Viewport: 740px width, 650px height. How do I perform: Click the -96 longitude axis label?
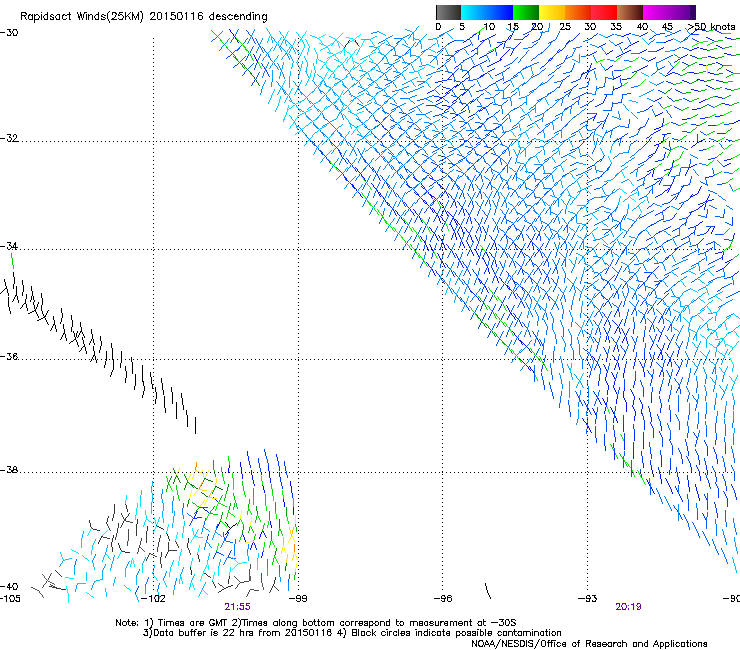pyautogui.click(x=443, y=599)
